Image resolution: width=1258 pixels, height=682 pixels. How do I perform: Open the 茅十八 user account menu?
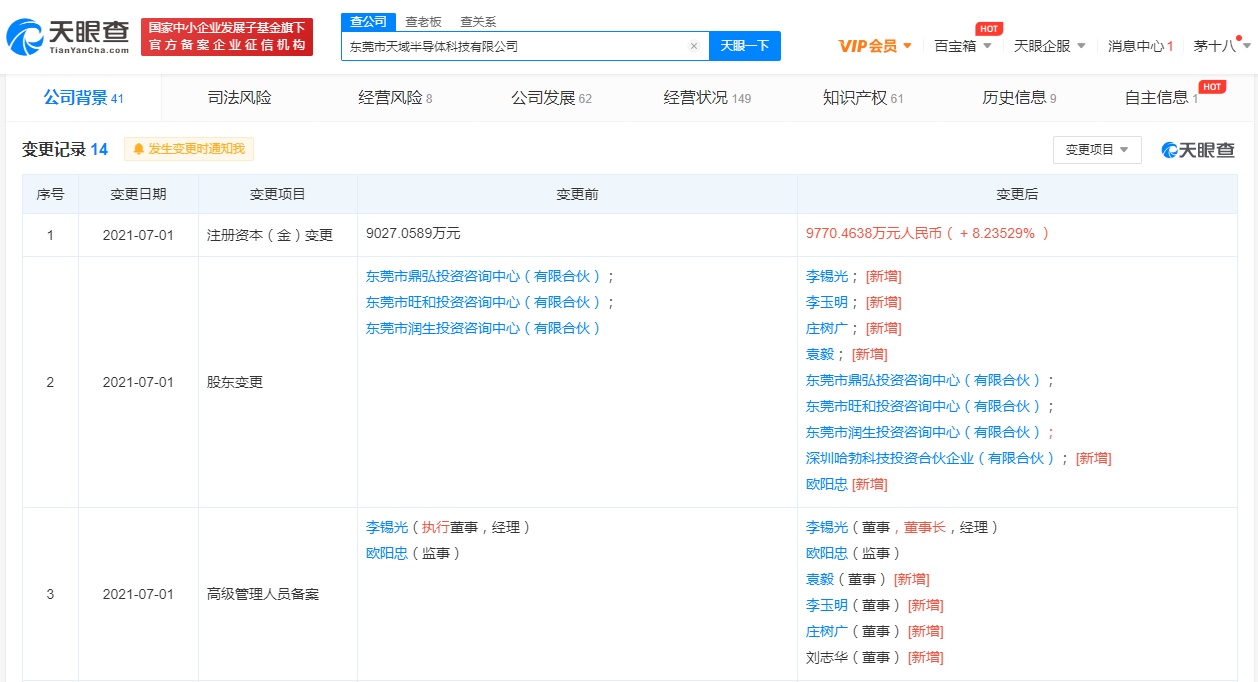(1215, 46)
